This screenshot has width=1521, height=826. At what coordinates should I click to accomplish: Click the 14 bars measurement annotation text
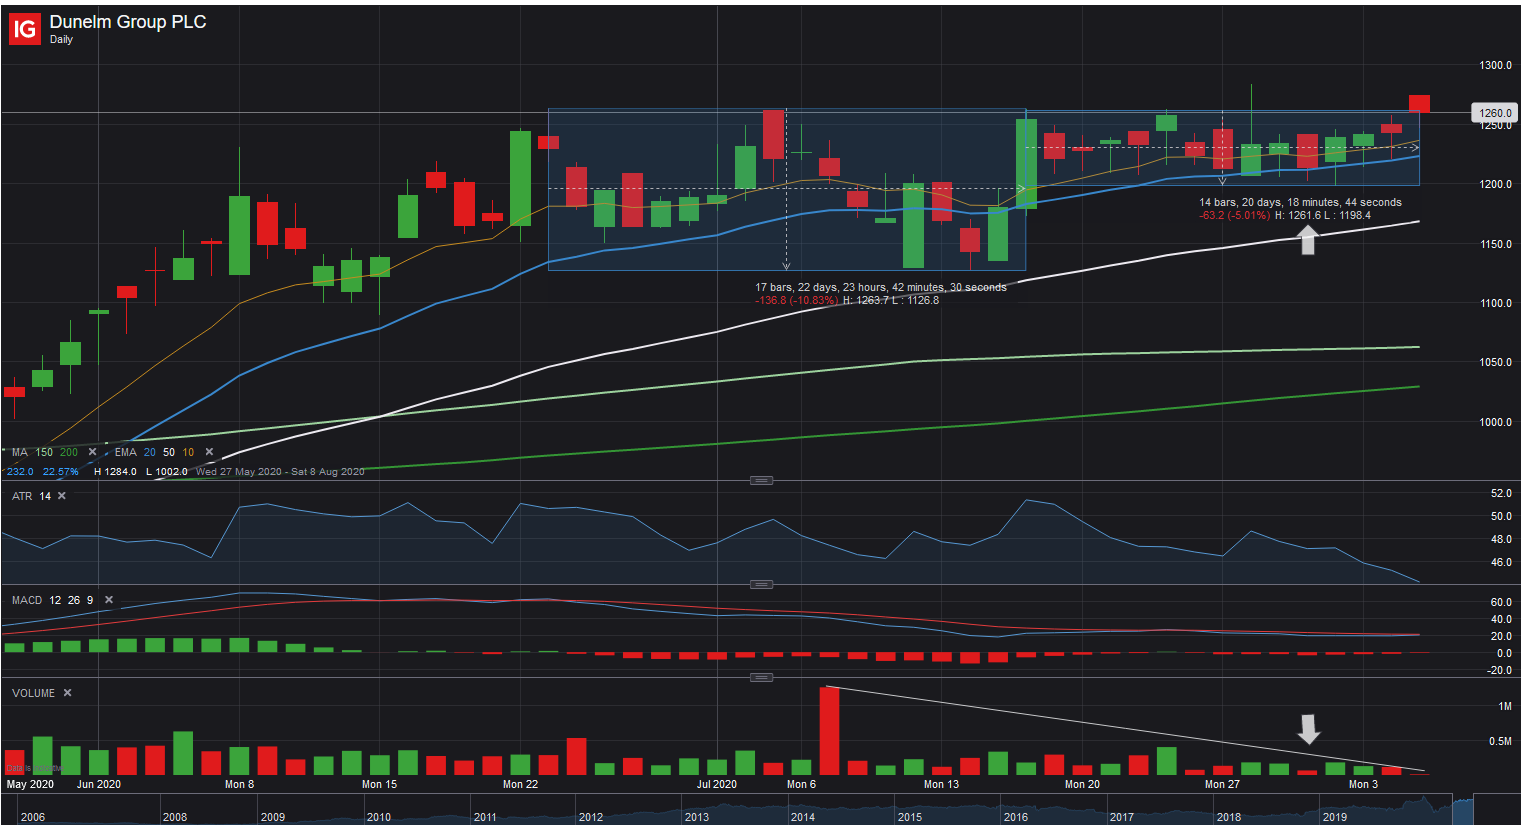coord(1300,202)
